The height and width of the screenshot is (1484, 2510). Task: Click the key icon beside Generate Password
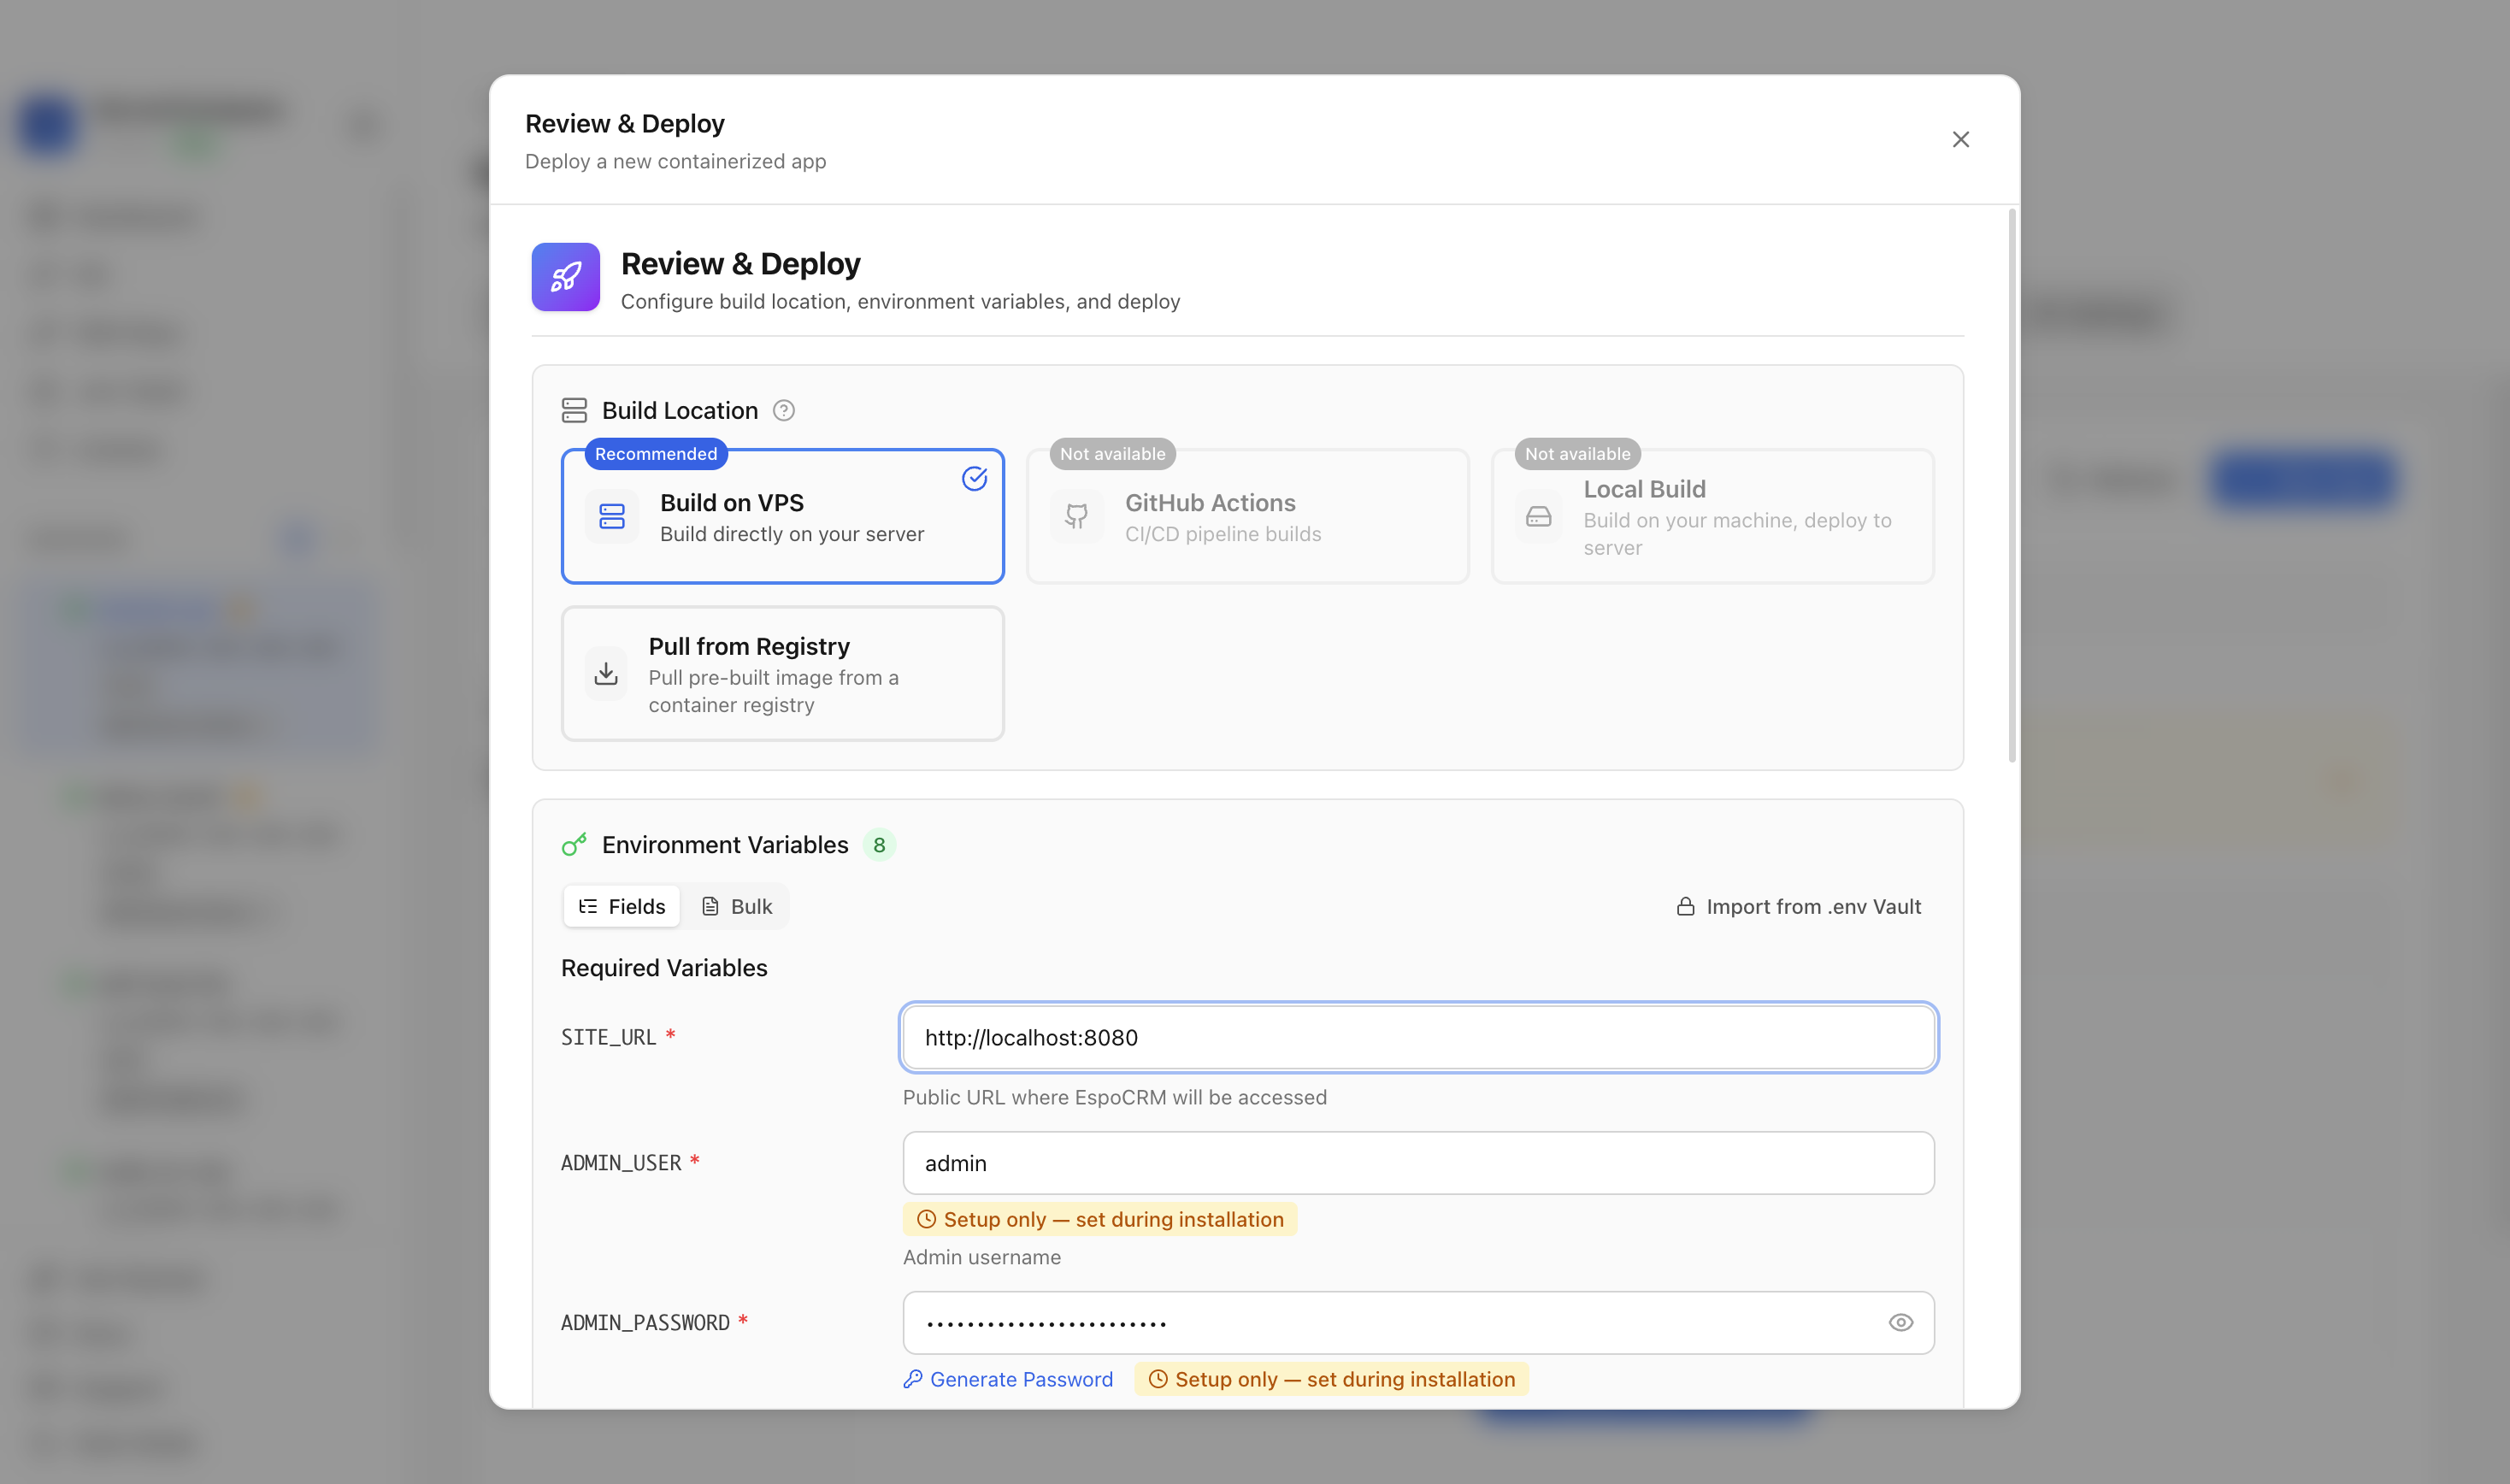click(912, 1379)
